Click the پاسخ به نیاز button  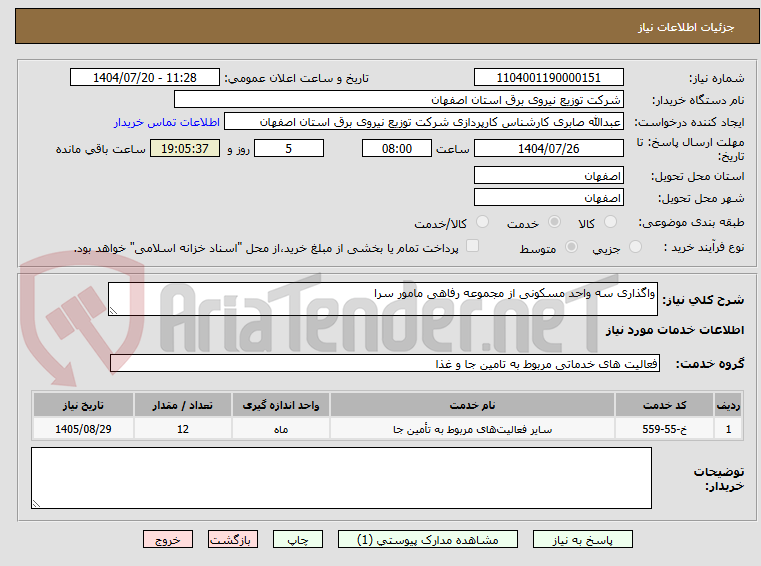click(582, 539)
